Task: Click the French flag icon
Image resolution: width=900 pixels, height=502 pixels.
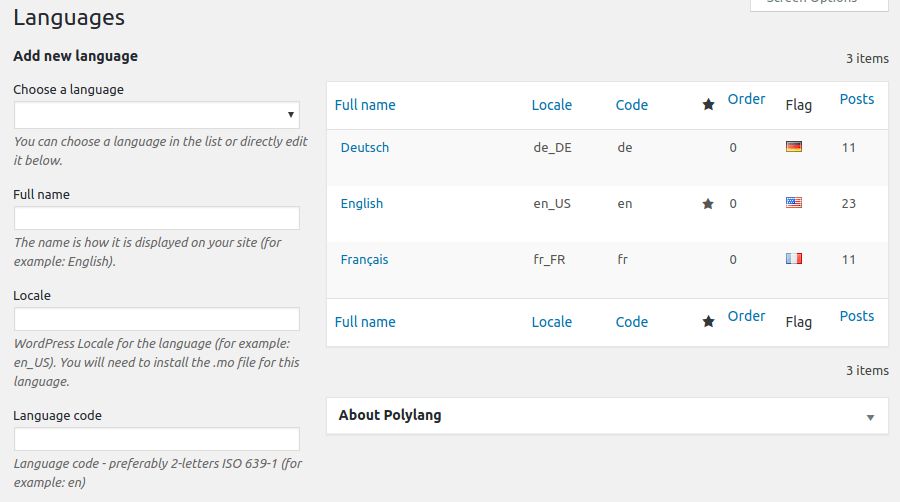Action: [794, 259]
